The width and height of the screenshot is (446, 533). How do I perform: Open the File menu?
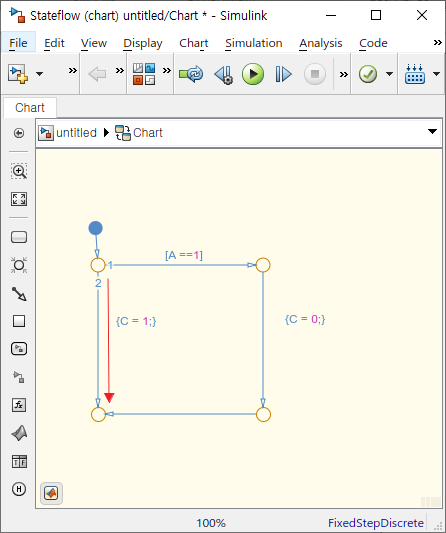18,43
